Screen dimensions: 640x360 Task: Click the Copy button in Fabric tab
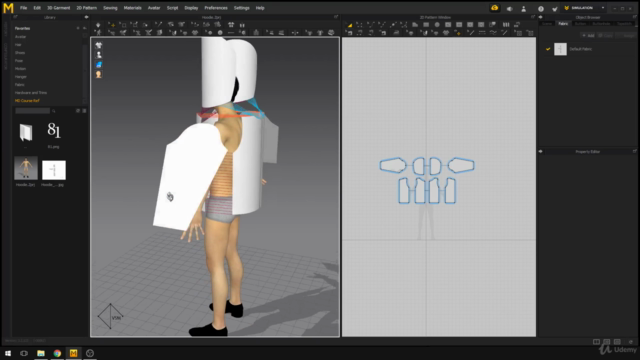pos(606,36)
